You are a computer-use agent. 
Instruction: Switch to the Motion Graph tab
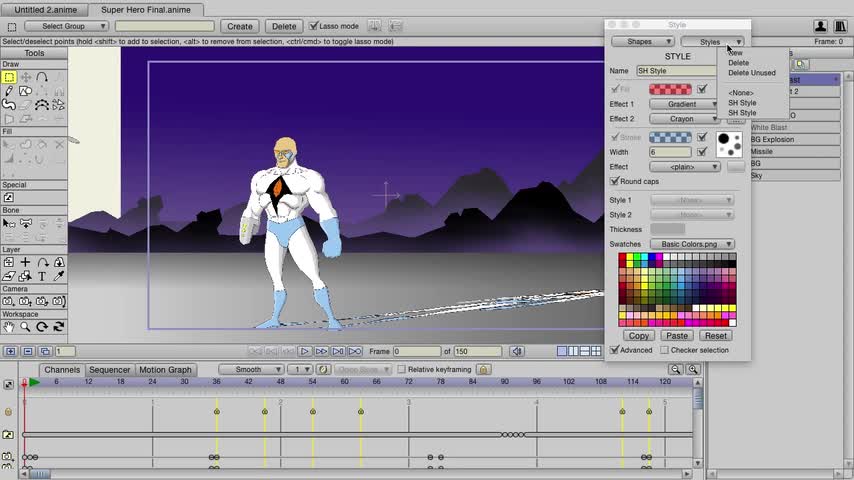pyautogui.click(x=165, y=369)
